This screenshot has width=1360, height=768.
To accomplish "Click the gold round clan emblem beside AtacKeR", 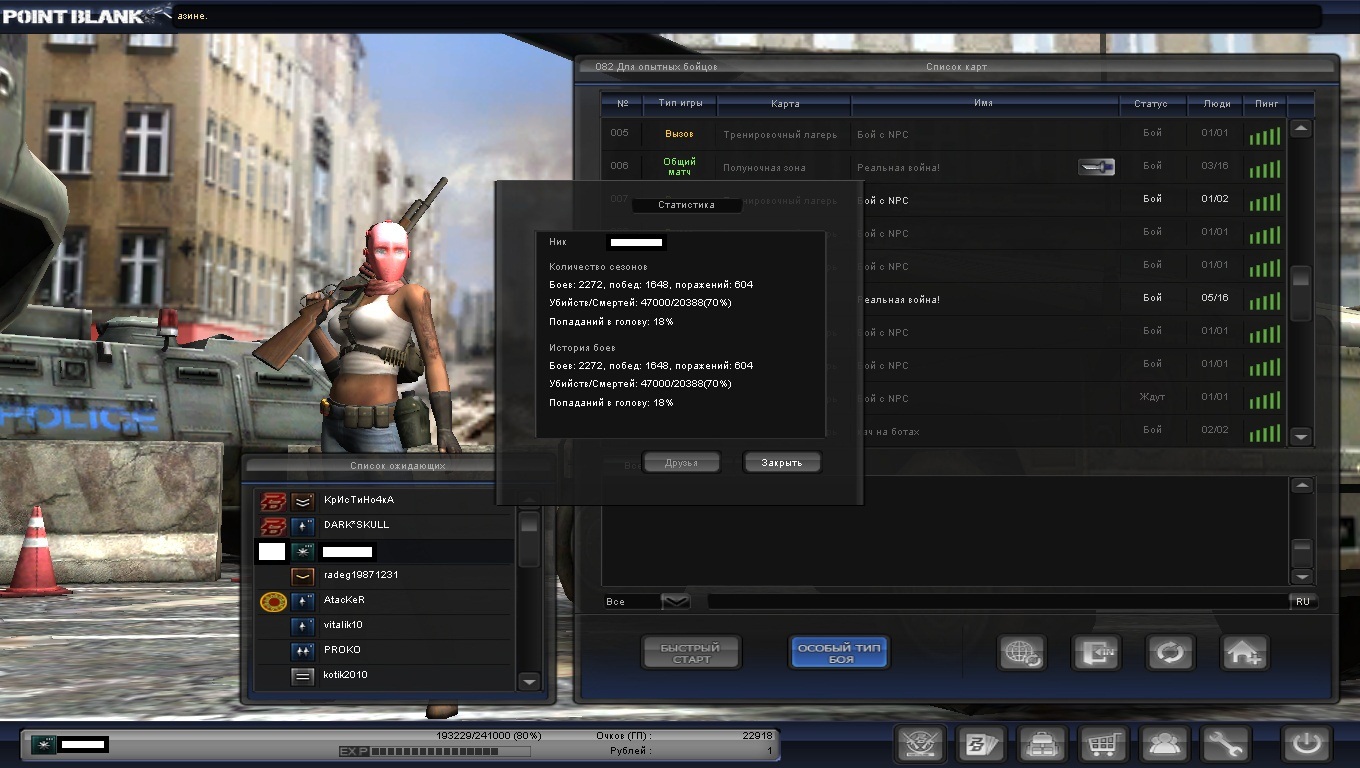I will pyautogui.click(x=273, y=601).
